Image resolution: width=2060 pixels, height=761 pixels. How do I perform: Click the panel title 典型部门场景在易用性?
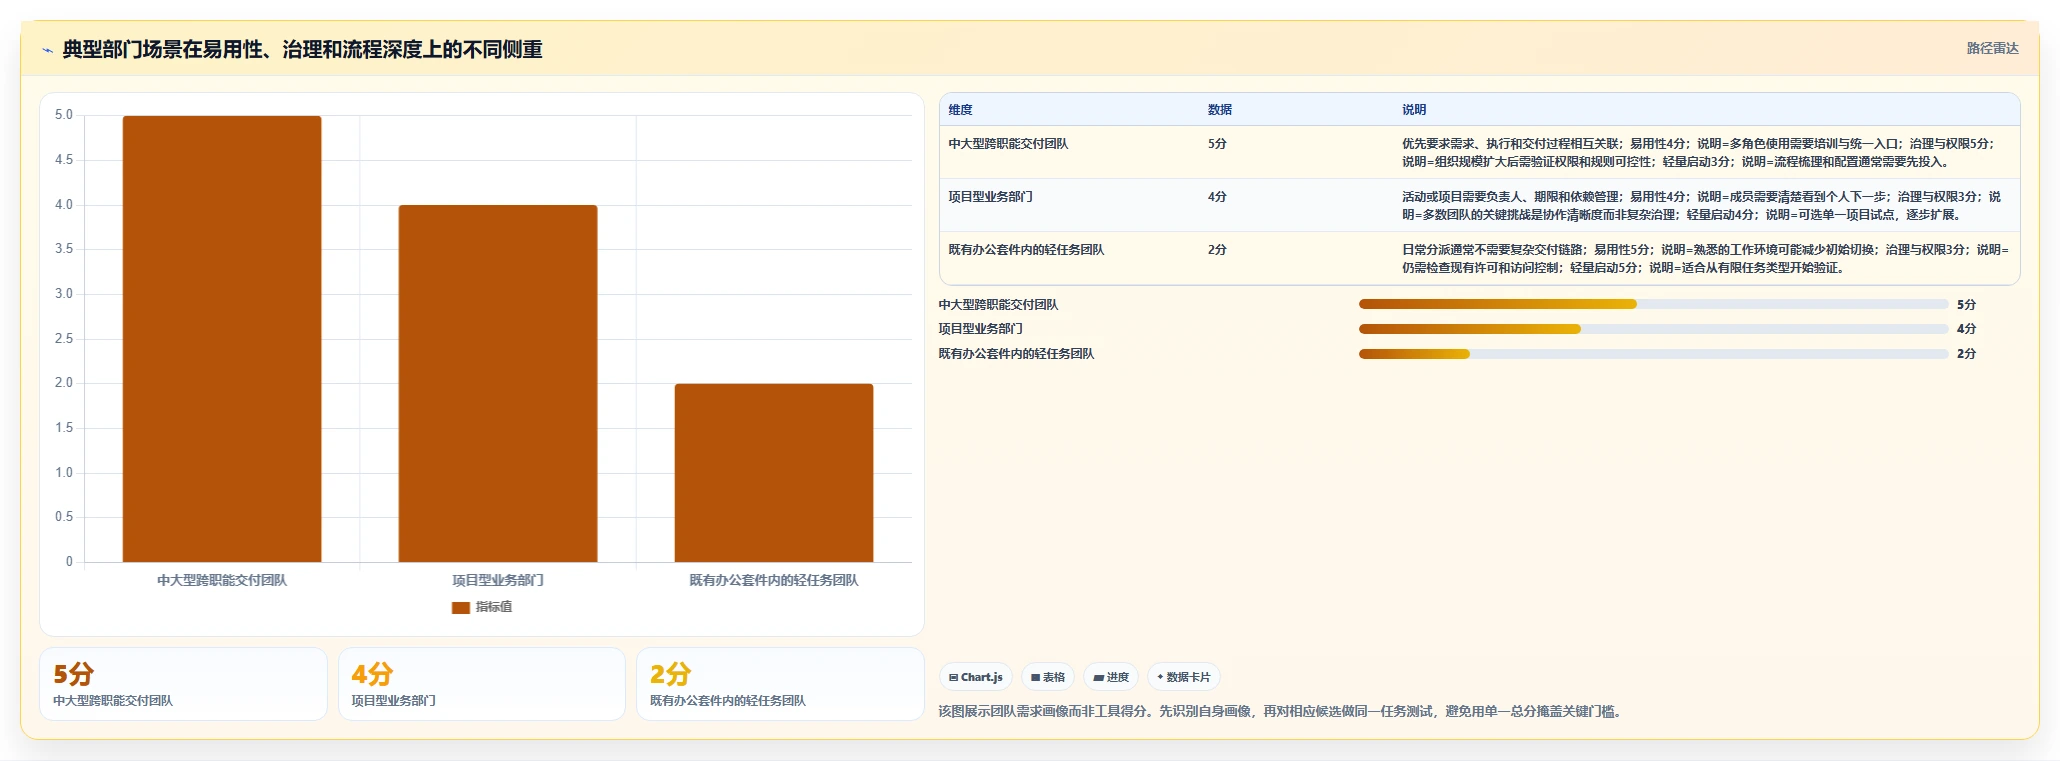(302, 50)
